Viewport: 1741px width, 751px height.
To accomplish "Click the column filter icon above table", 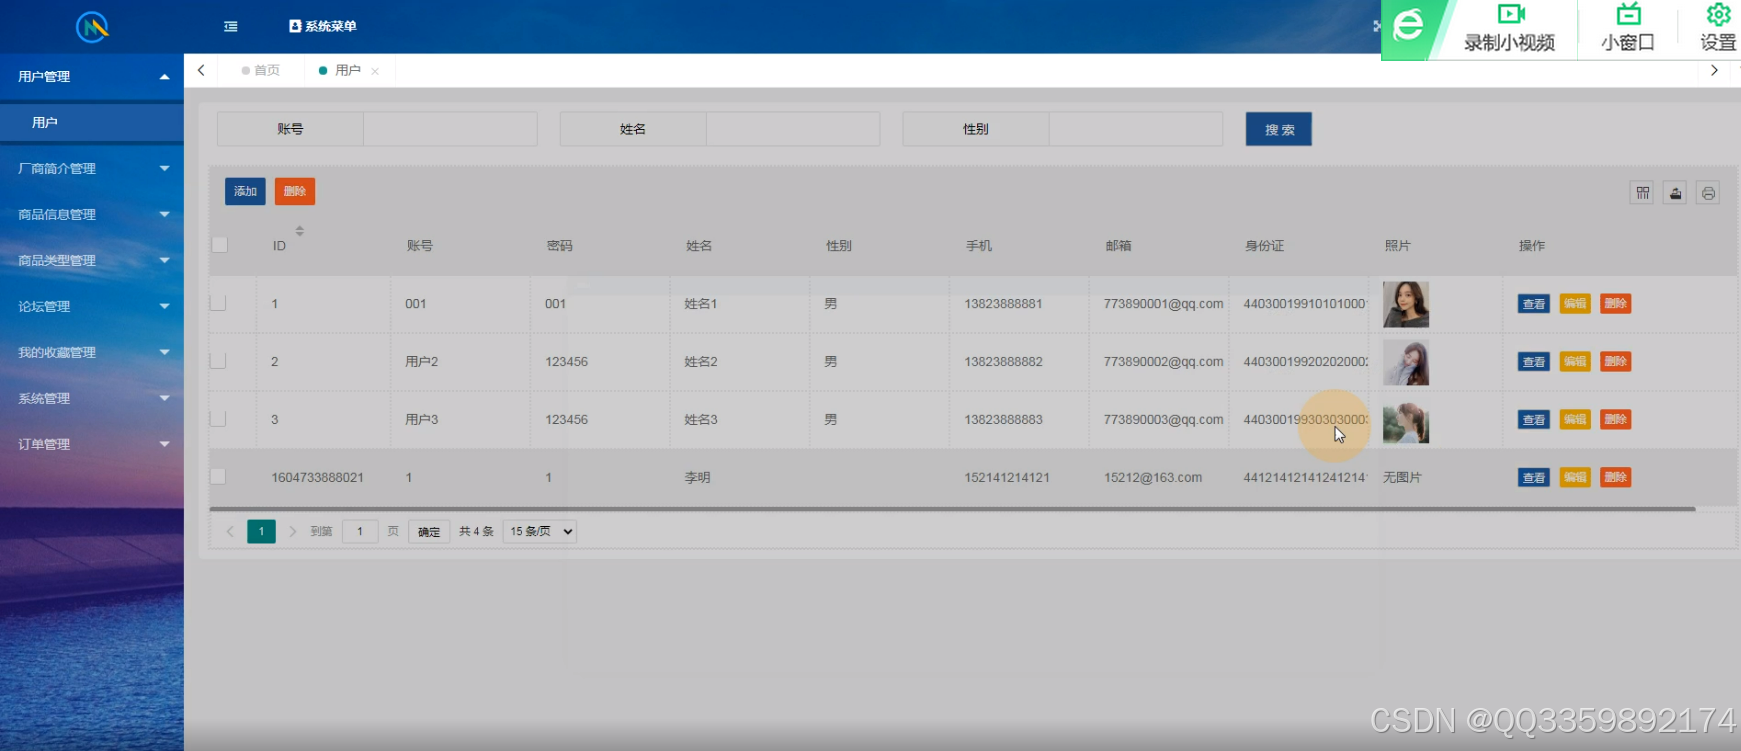I will pos(1642,193).
